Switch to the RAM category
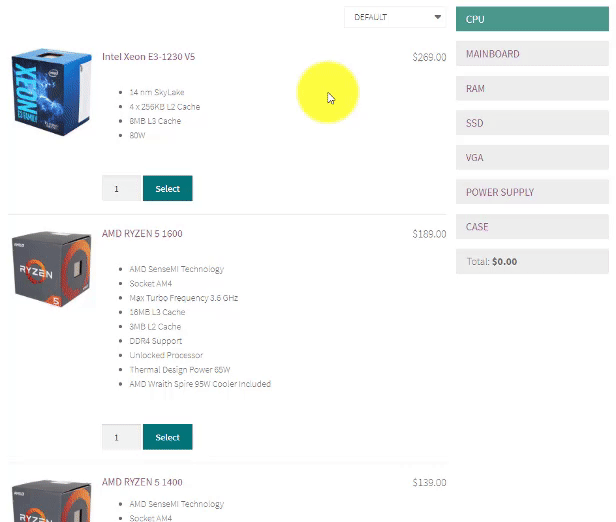 pos(532,88)
